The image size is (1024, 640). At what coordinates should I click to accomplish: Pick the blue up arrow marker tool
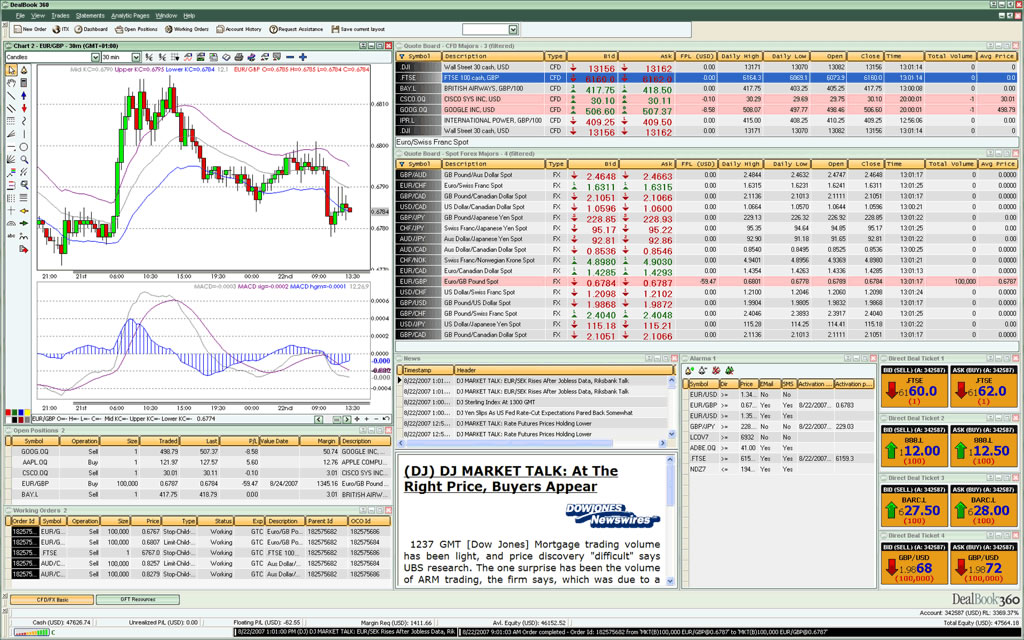click(x=24, y=96)
